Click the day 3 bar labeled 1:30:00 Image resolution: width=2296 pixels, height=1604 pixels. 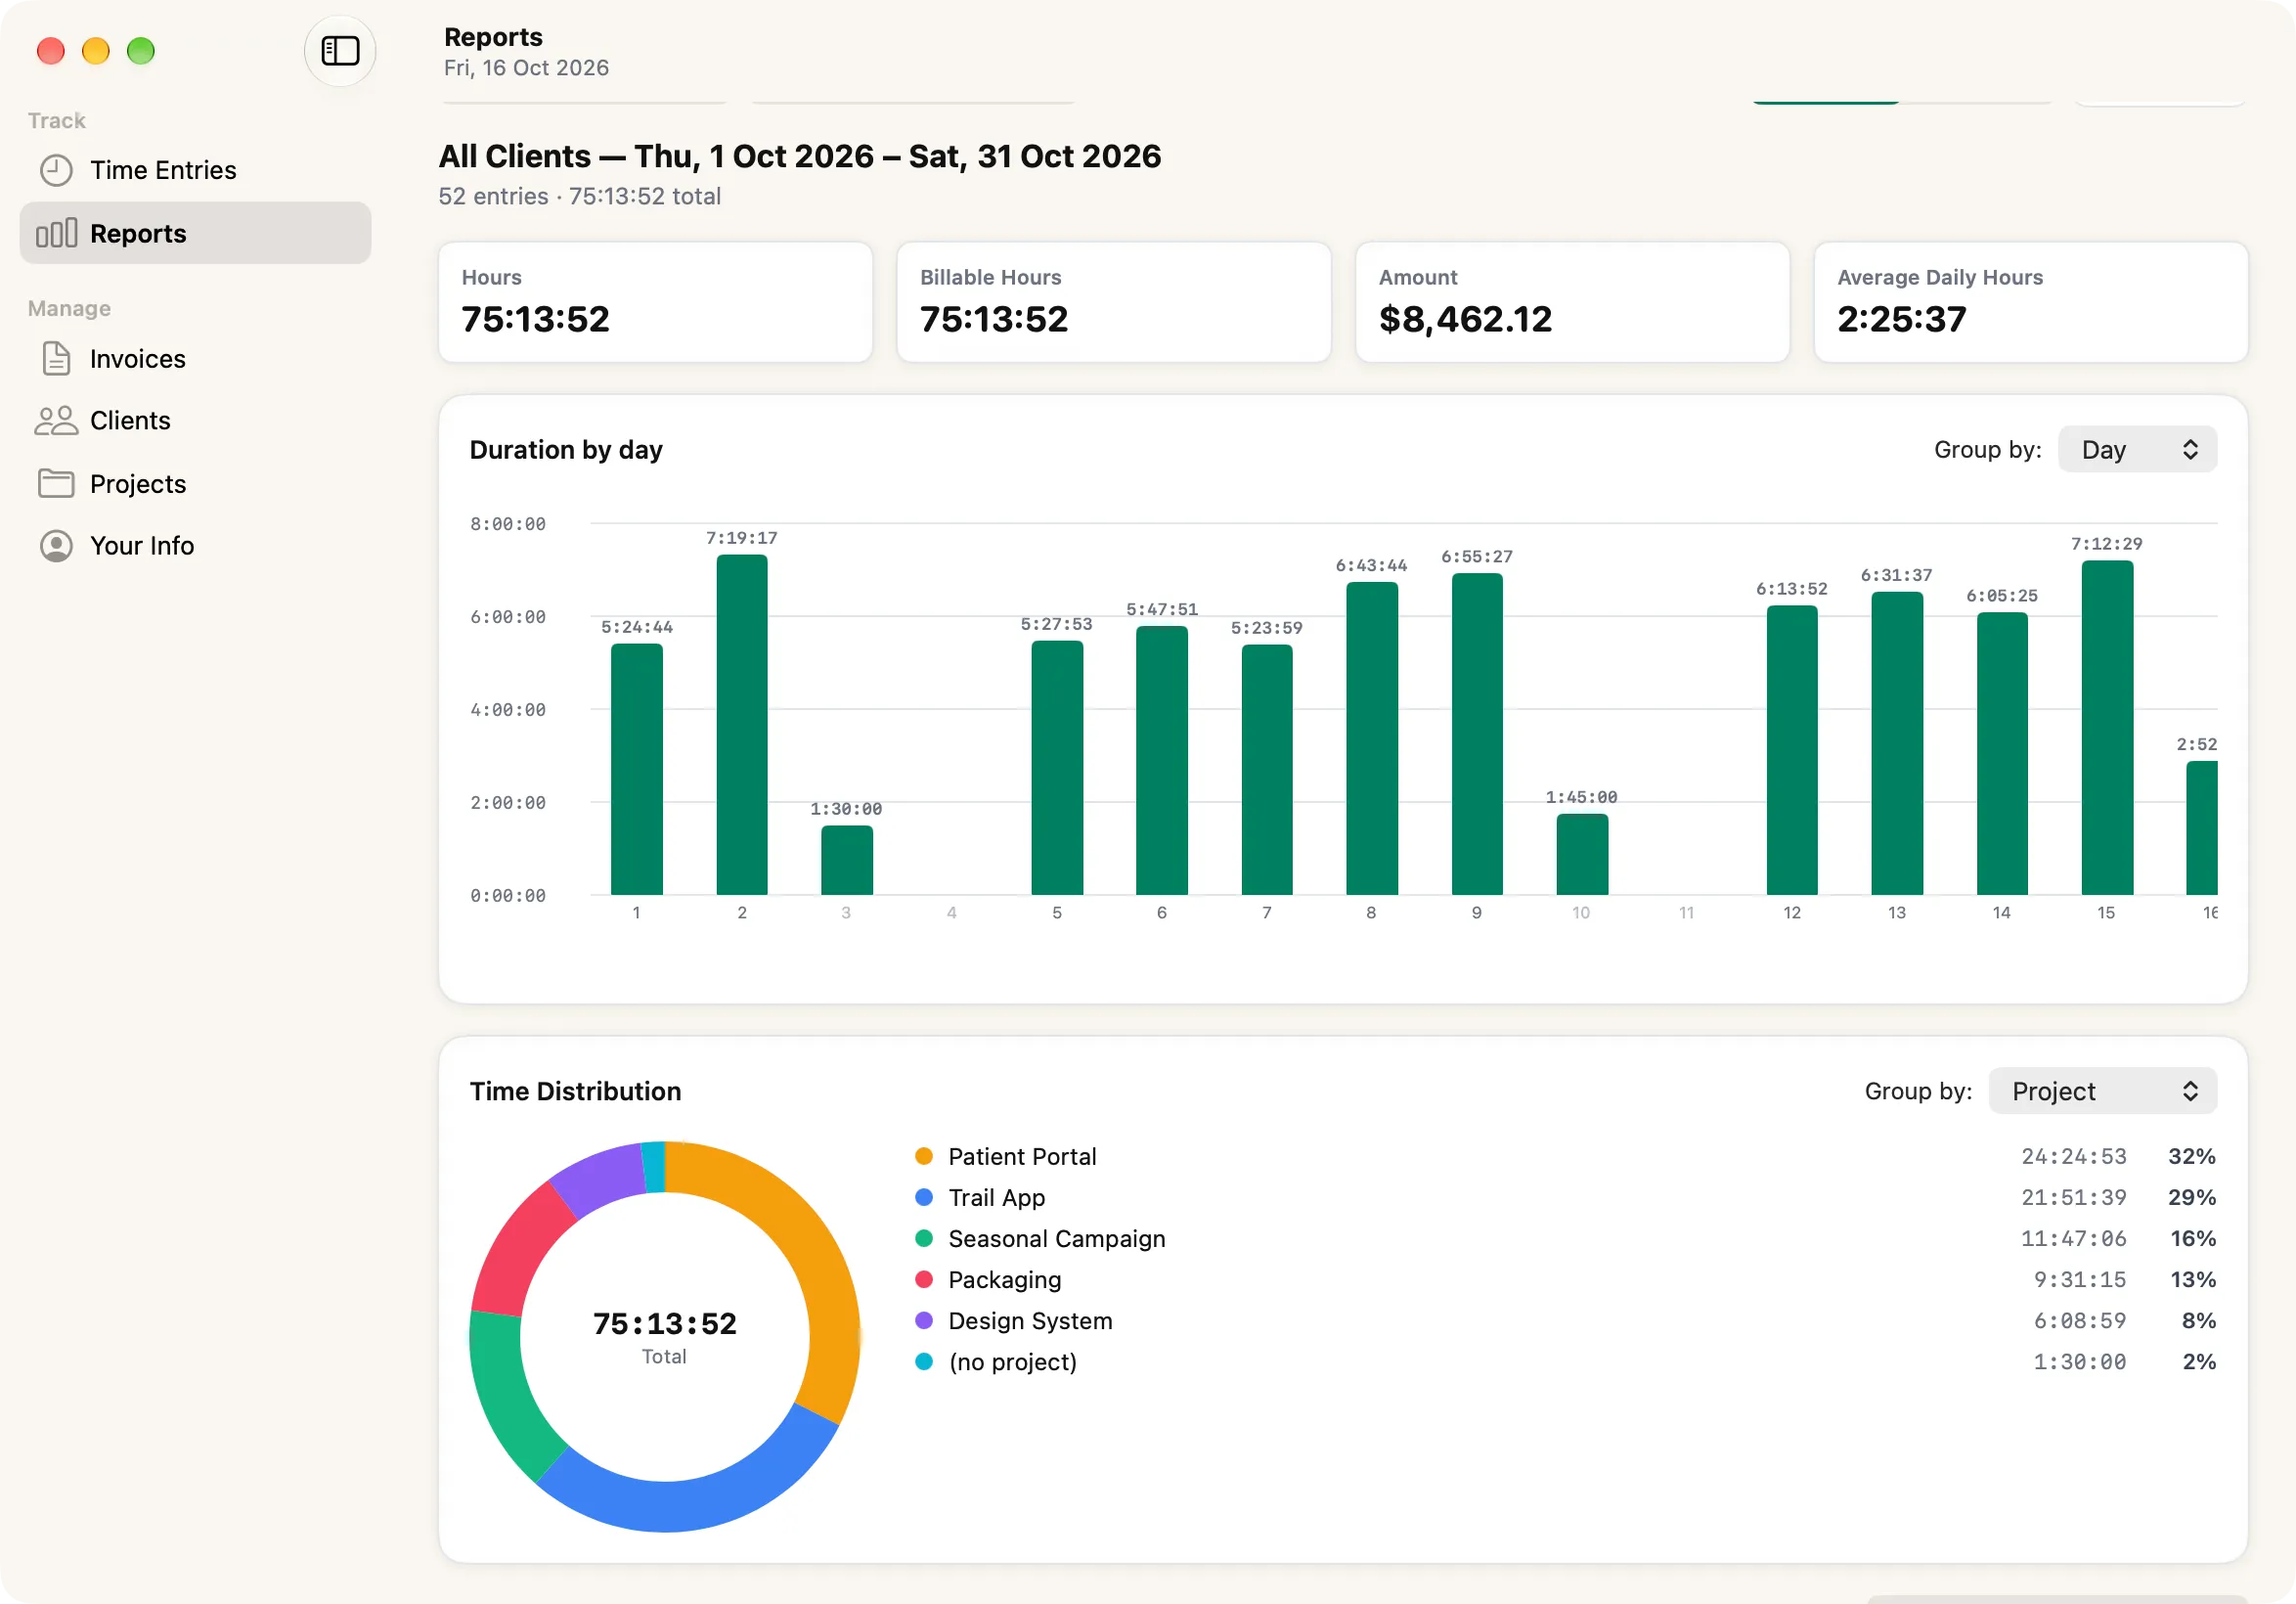(847, 860)
